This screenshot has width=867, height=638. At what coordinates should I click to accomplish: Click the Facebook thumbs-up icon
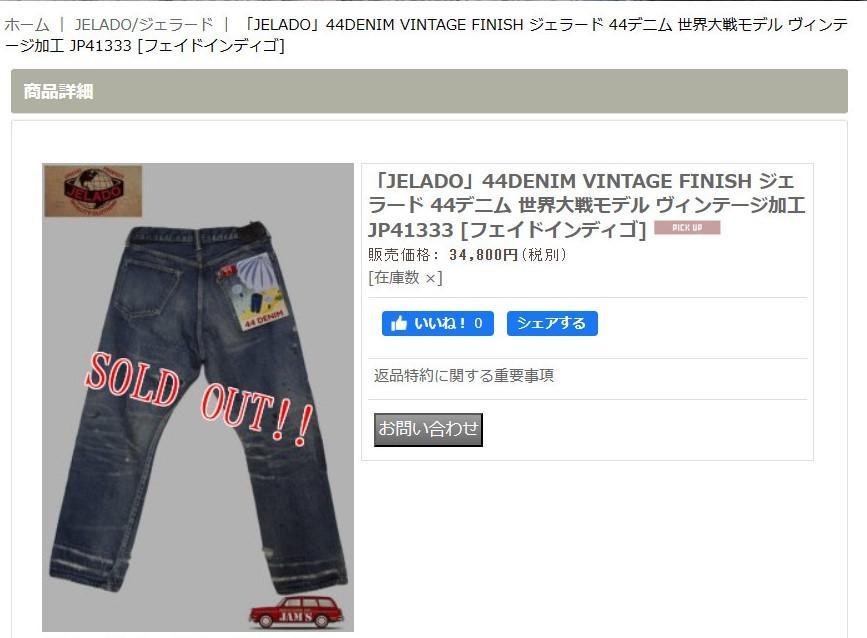[399, 323]
